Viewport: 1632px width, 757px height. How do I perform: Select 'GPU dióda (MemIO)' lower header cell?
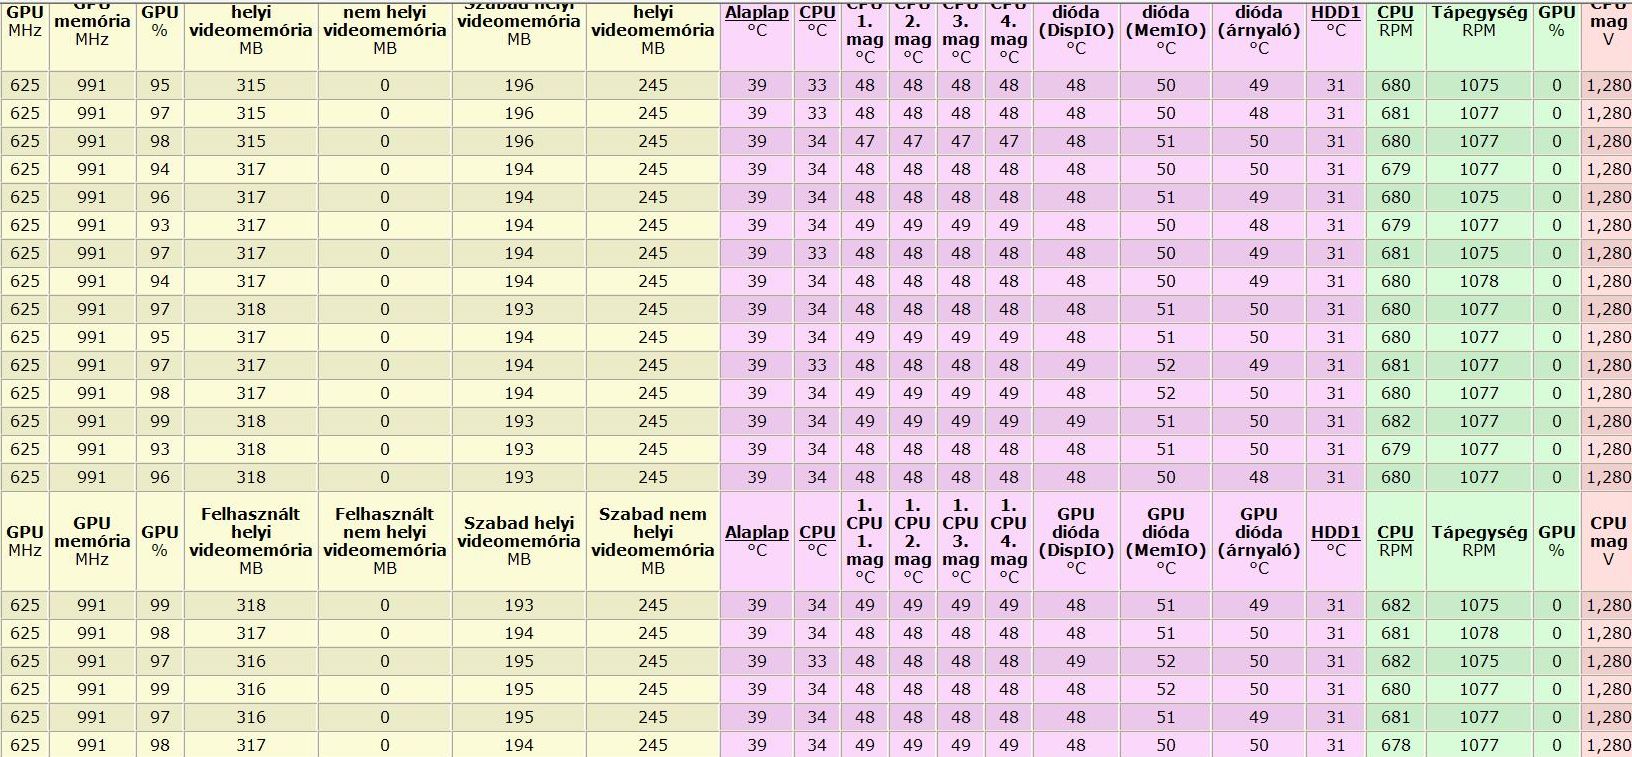[x=1166, y=541]
